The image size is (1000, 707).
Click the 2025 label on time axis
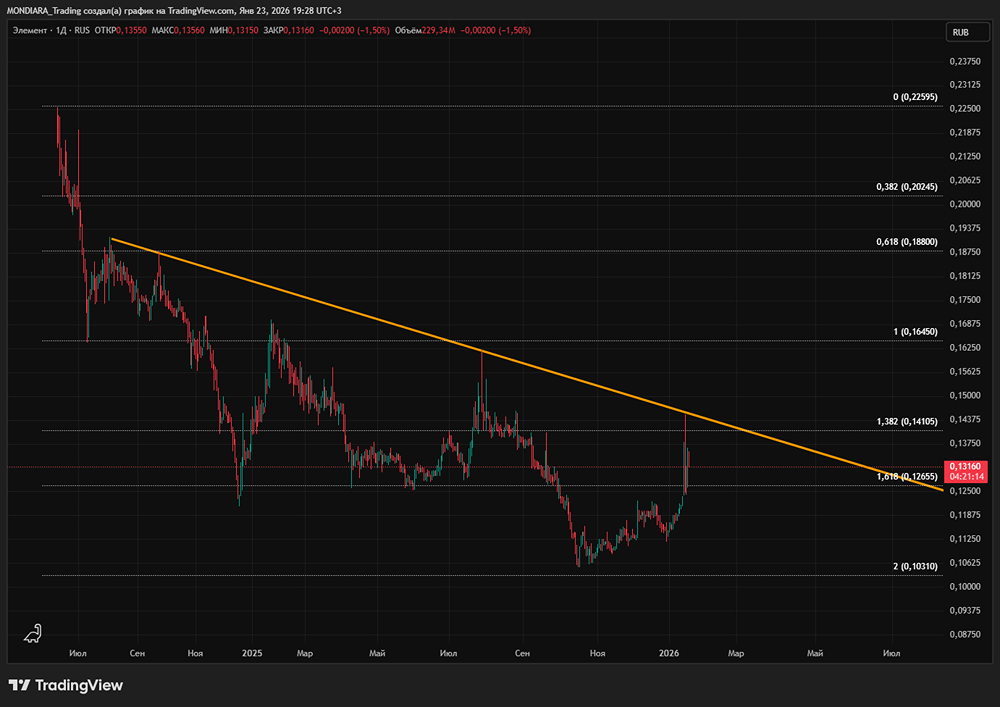click(252, 653)
